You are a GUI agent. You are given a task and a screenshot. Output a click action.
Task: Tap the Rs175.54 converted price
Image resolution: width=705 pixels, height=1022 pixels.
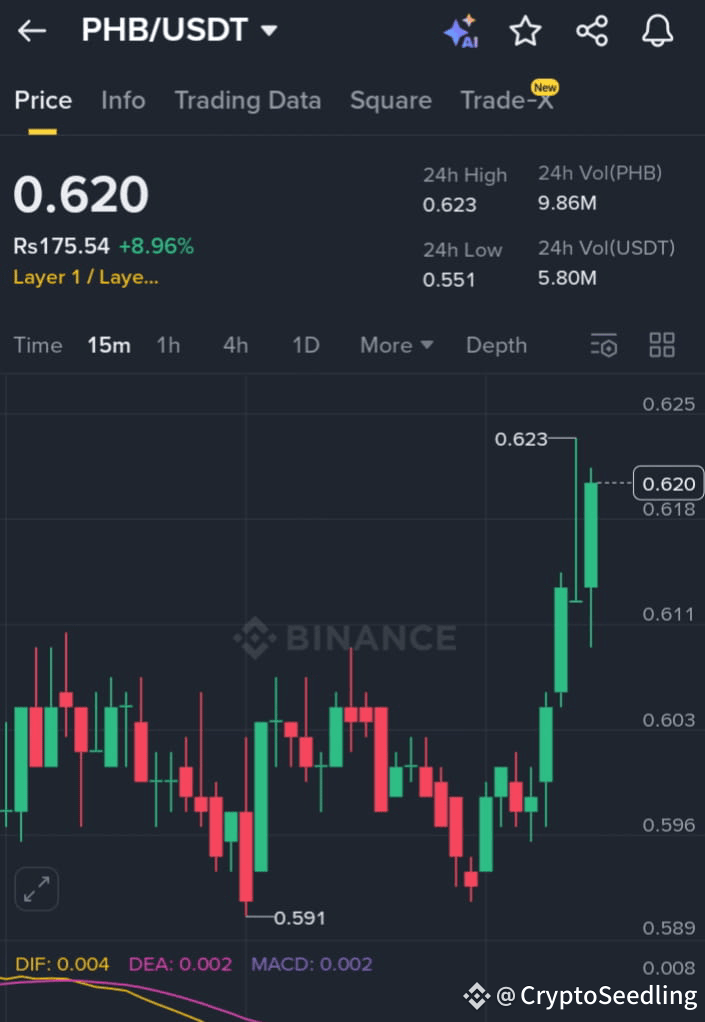(x=61, y=246)
